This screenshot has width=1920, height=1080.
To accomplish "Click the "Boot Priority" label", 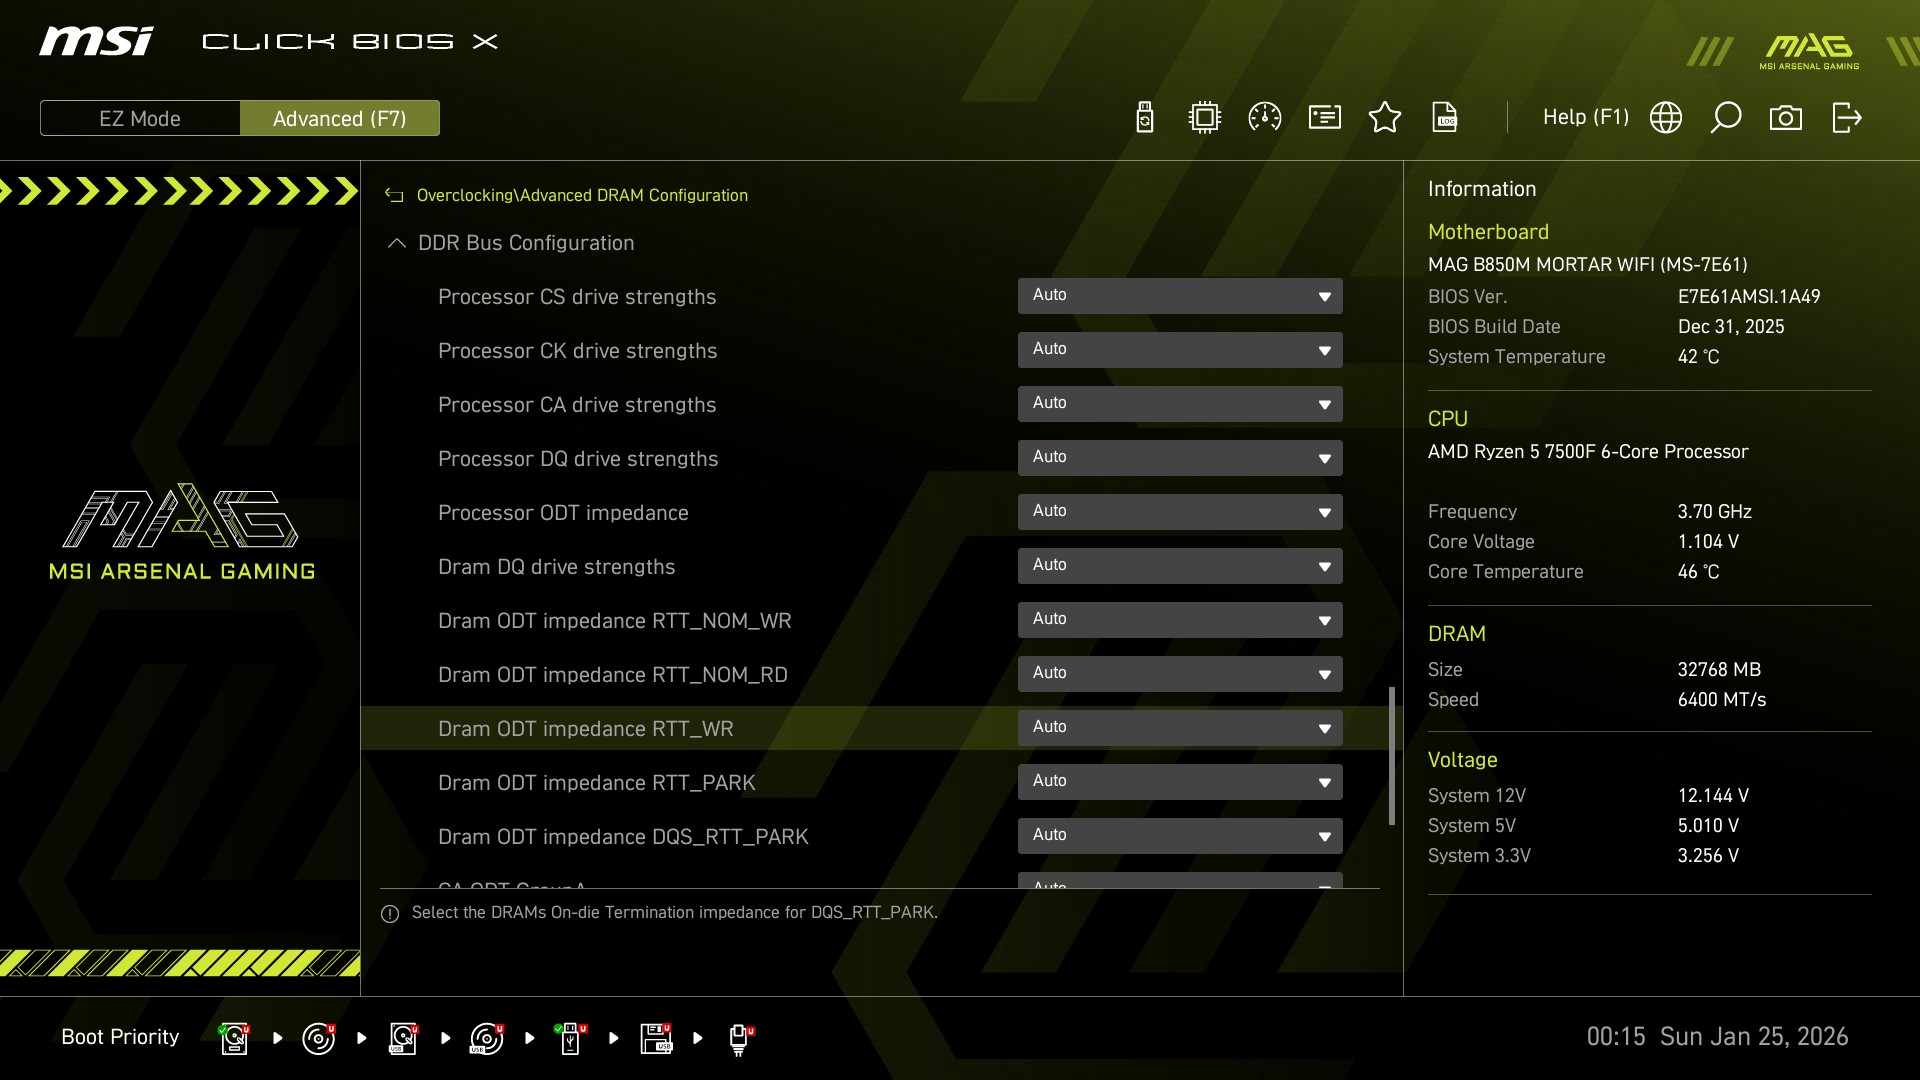I will [120, 1037].
